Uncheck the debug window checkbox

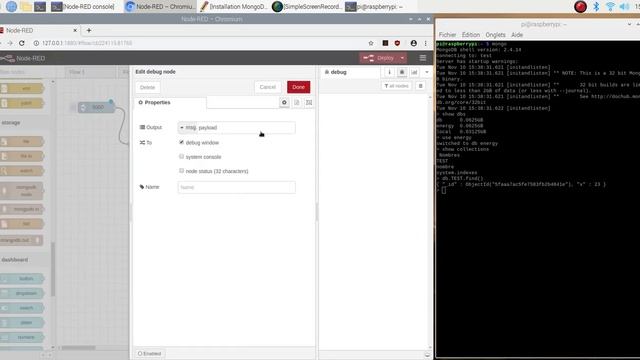point(182,142)
